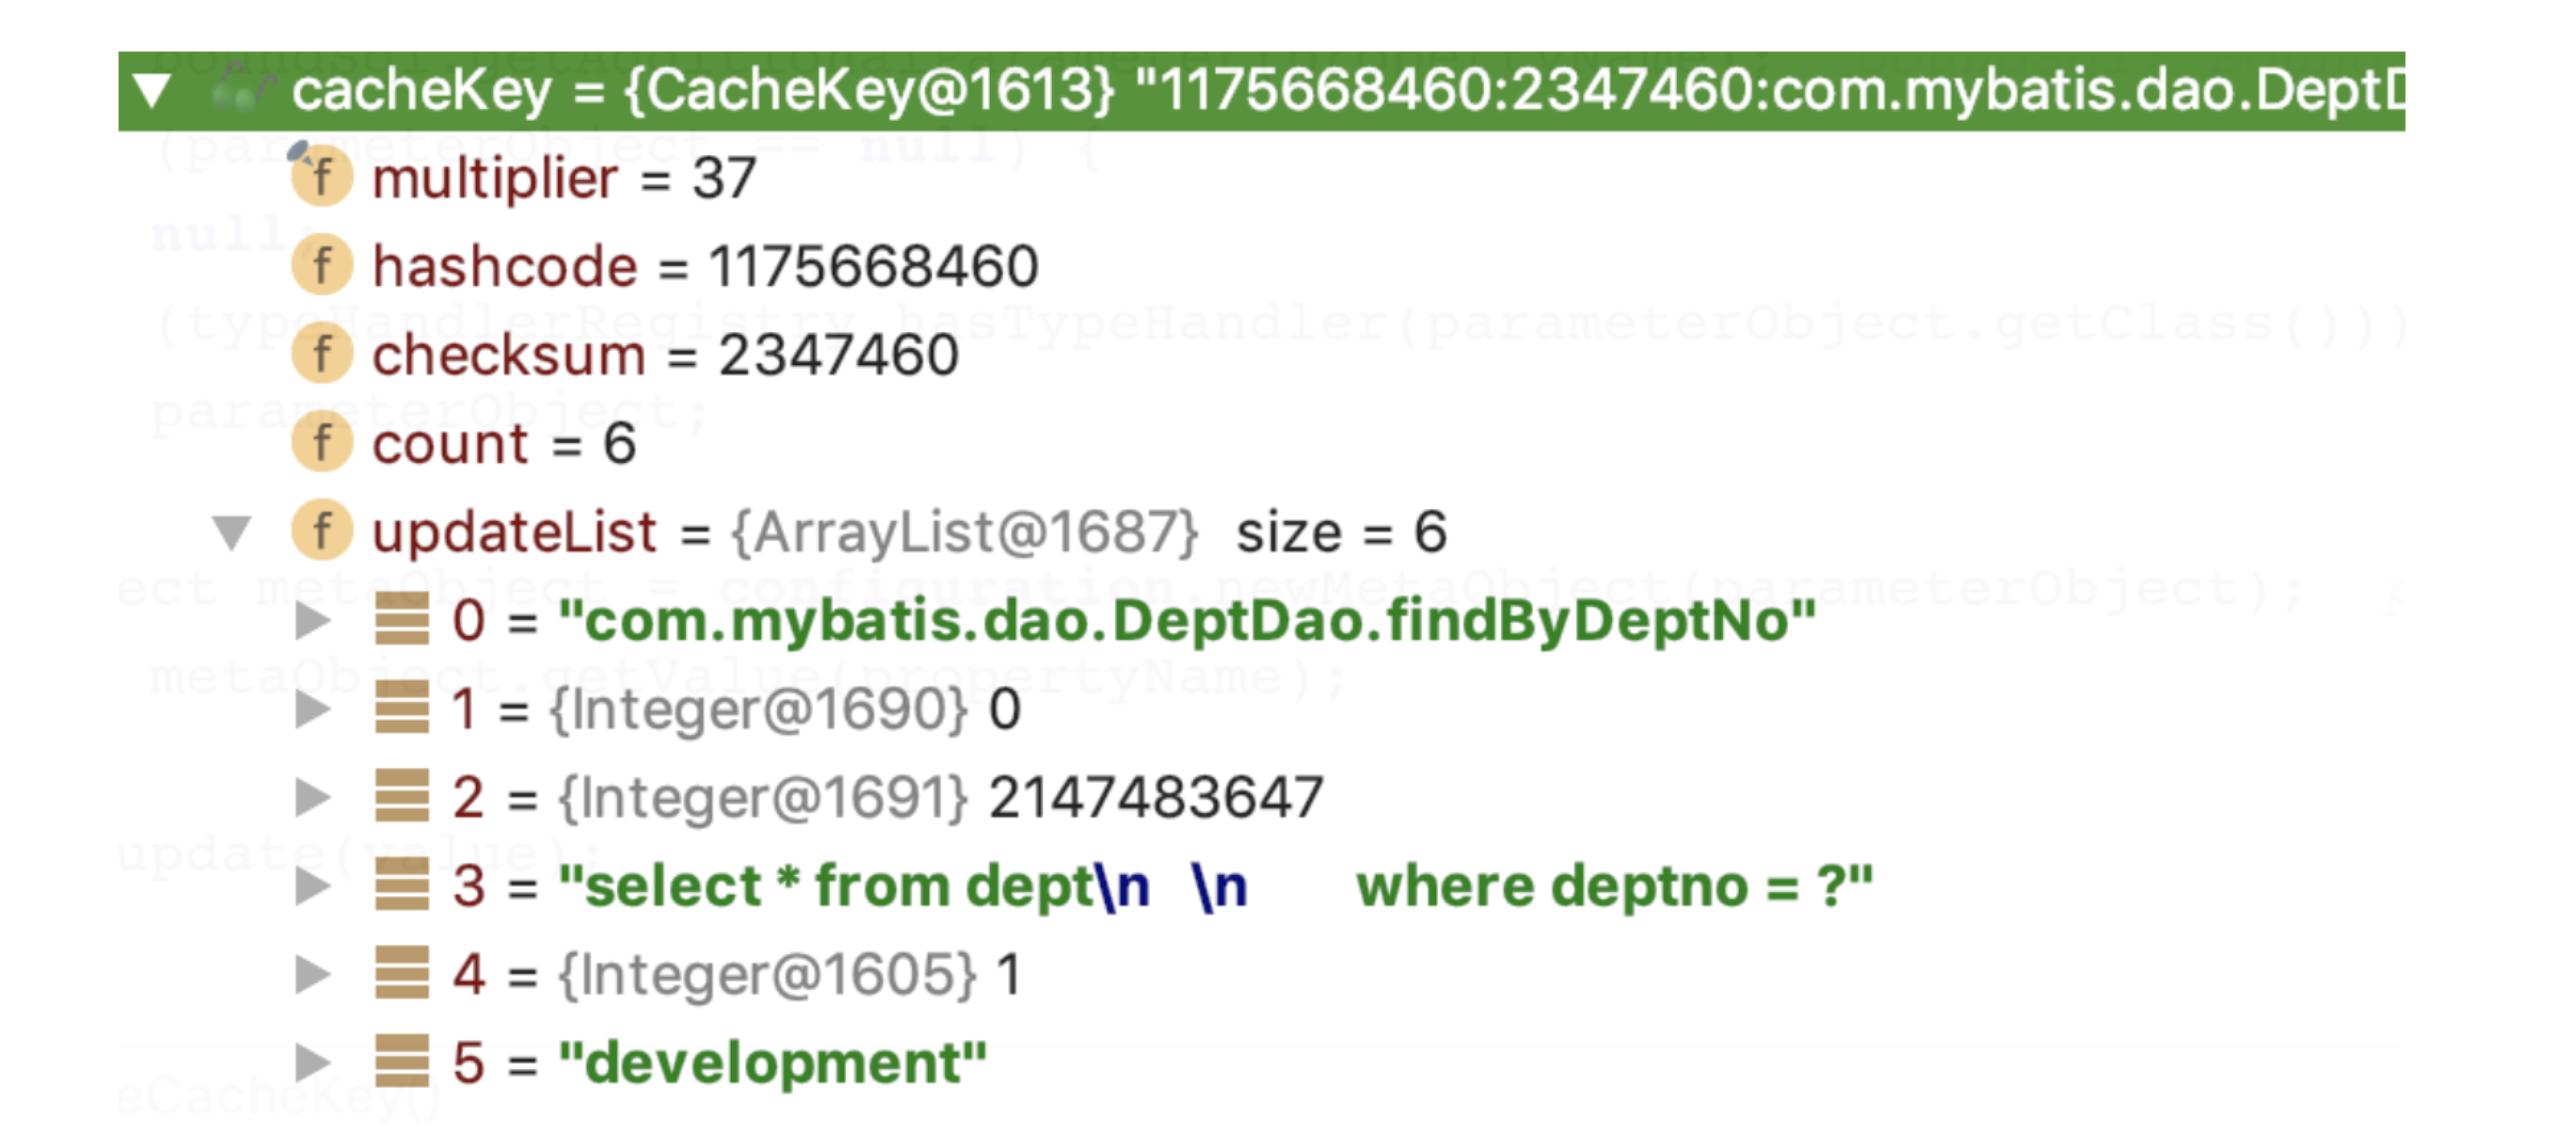Expand element 2 Integer@1691 node

click(312, 797)
